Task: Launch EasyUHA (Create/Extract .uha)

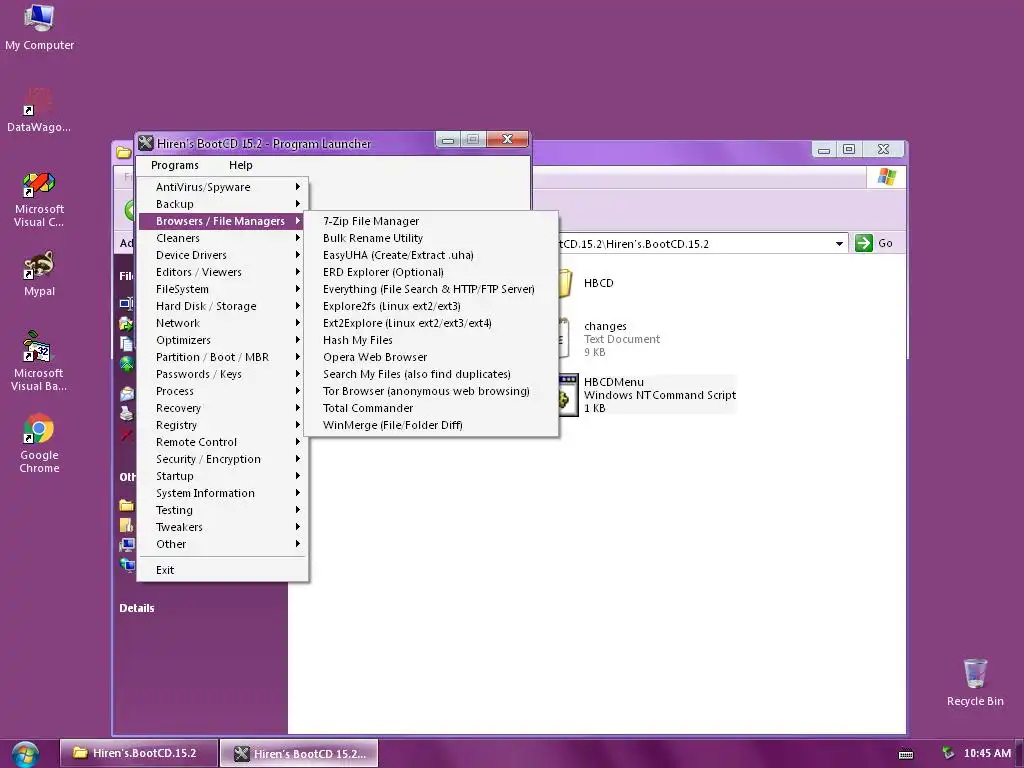Action: 431,255
